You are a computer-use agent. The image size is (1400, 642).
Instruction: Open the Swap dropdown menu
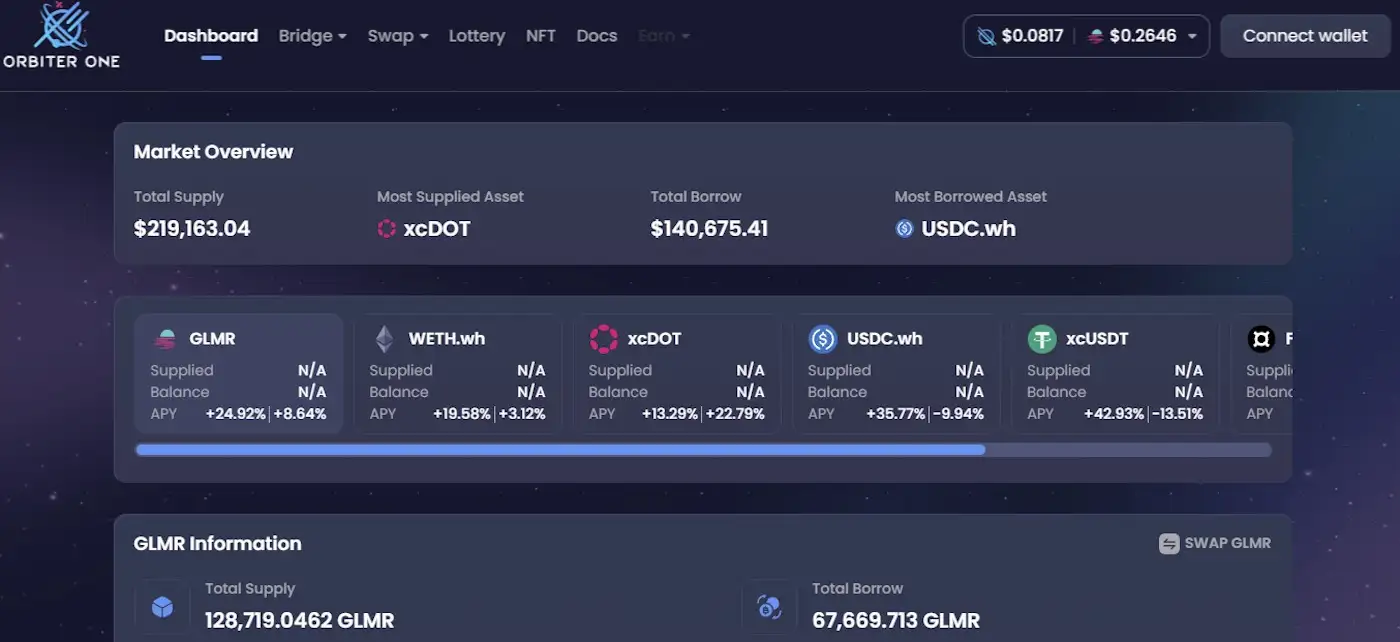point(397,36)
